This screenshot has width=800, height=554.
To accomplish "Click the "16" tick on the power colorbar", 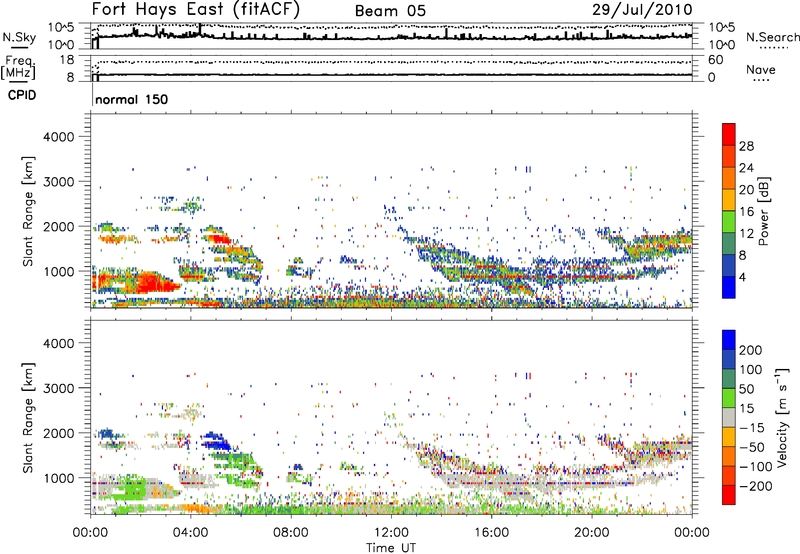I will pos(746,212).
